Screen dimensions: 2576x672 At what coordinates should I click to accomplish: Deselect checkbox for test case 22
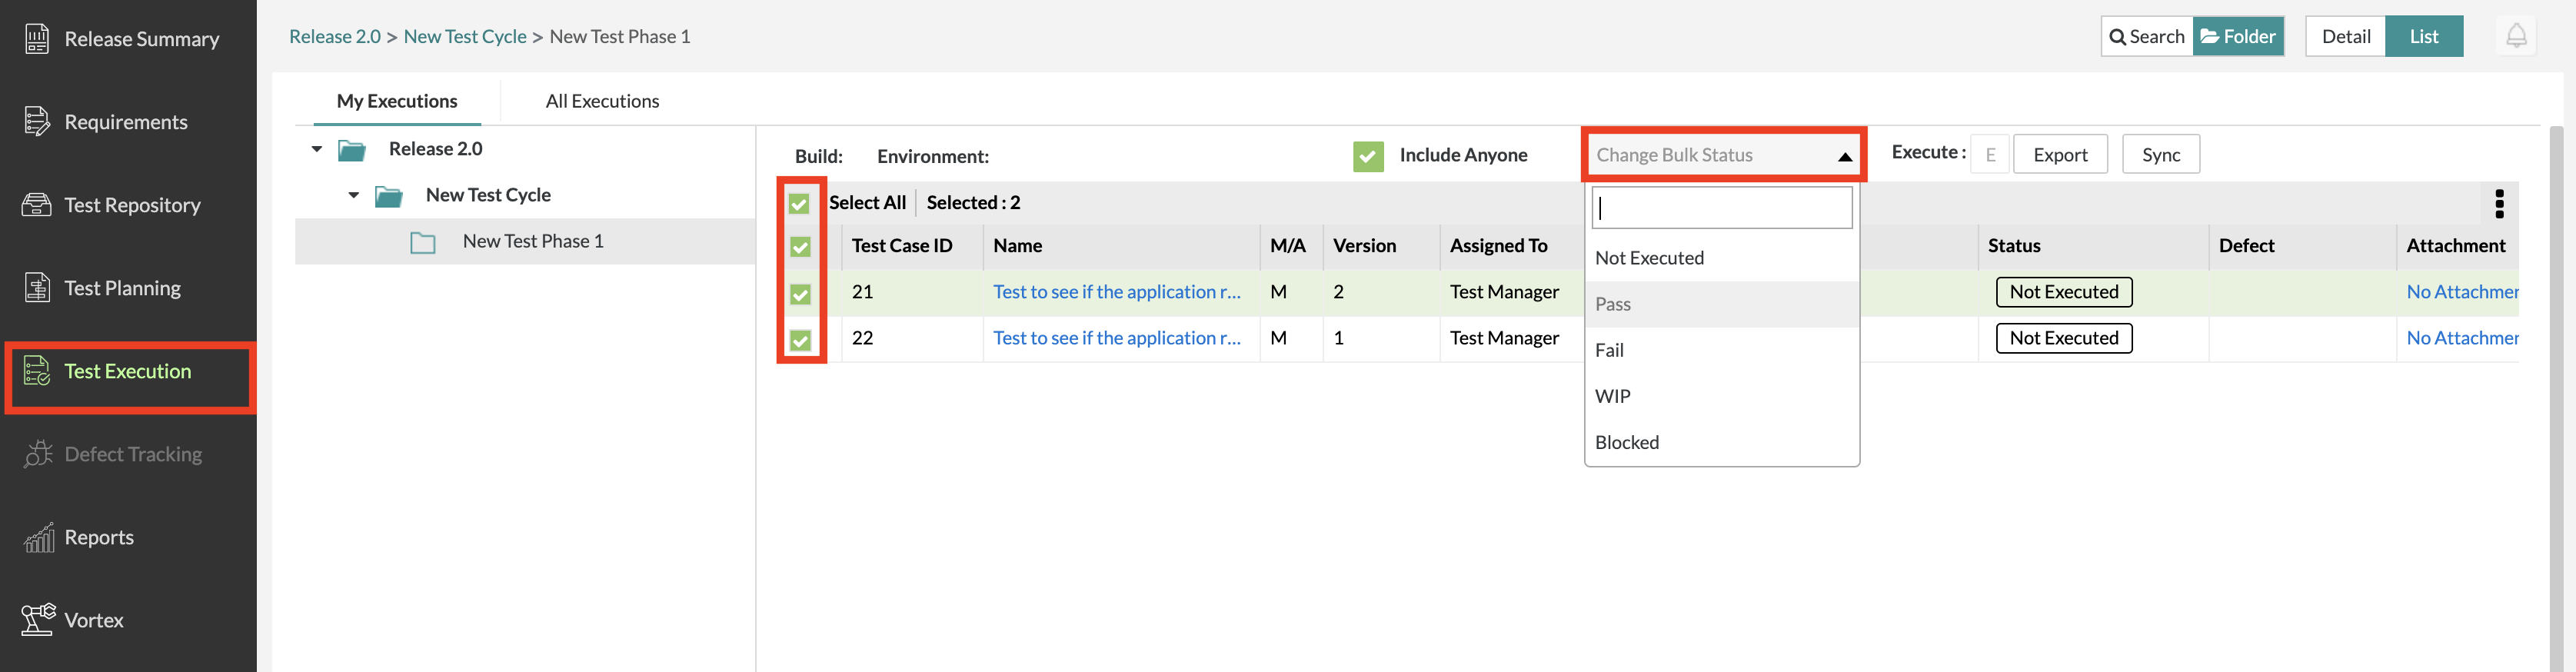800,340
